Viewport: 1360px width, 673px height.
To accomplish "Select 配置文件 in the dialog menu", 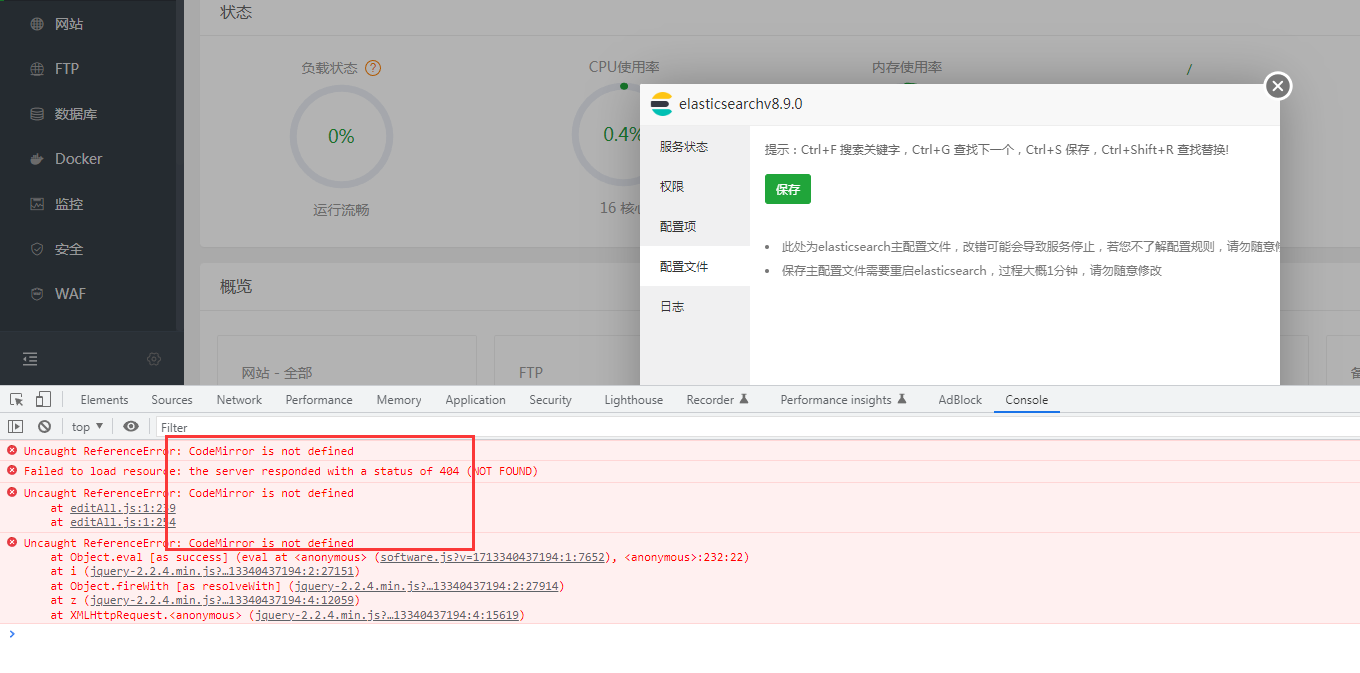I will point(695,267).
